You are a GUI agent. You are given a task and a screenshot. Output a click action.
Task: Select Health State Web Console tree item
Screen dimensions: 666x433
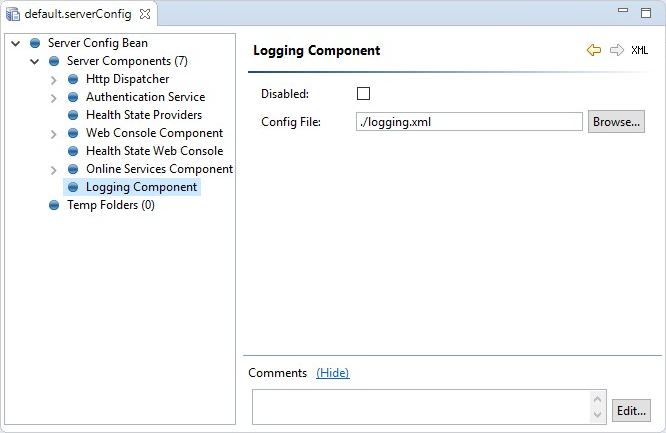tap(154, 151)
